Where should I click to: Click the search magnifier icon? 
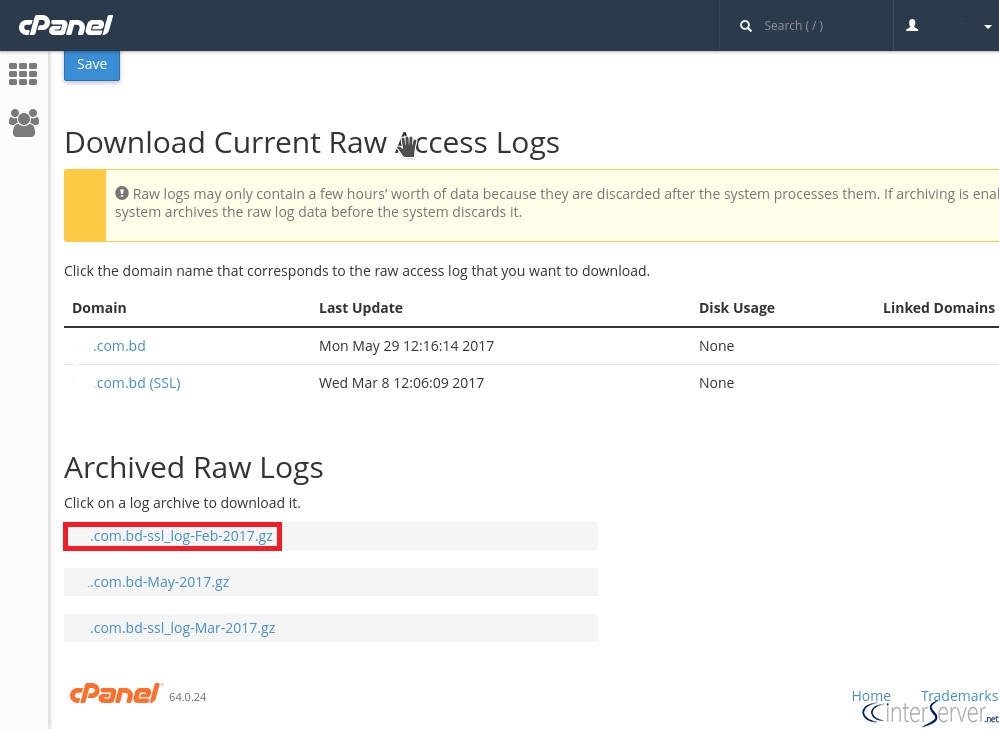[x=745, y=26]
